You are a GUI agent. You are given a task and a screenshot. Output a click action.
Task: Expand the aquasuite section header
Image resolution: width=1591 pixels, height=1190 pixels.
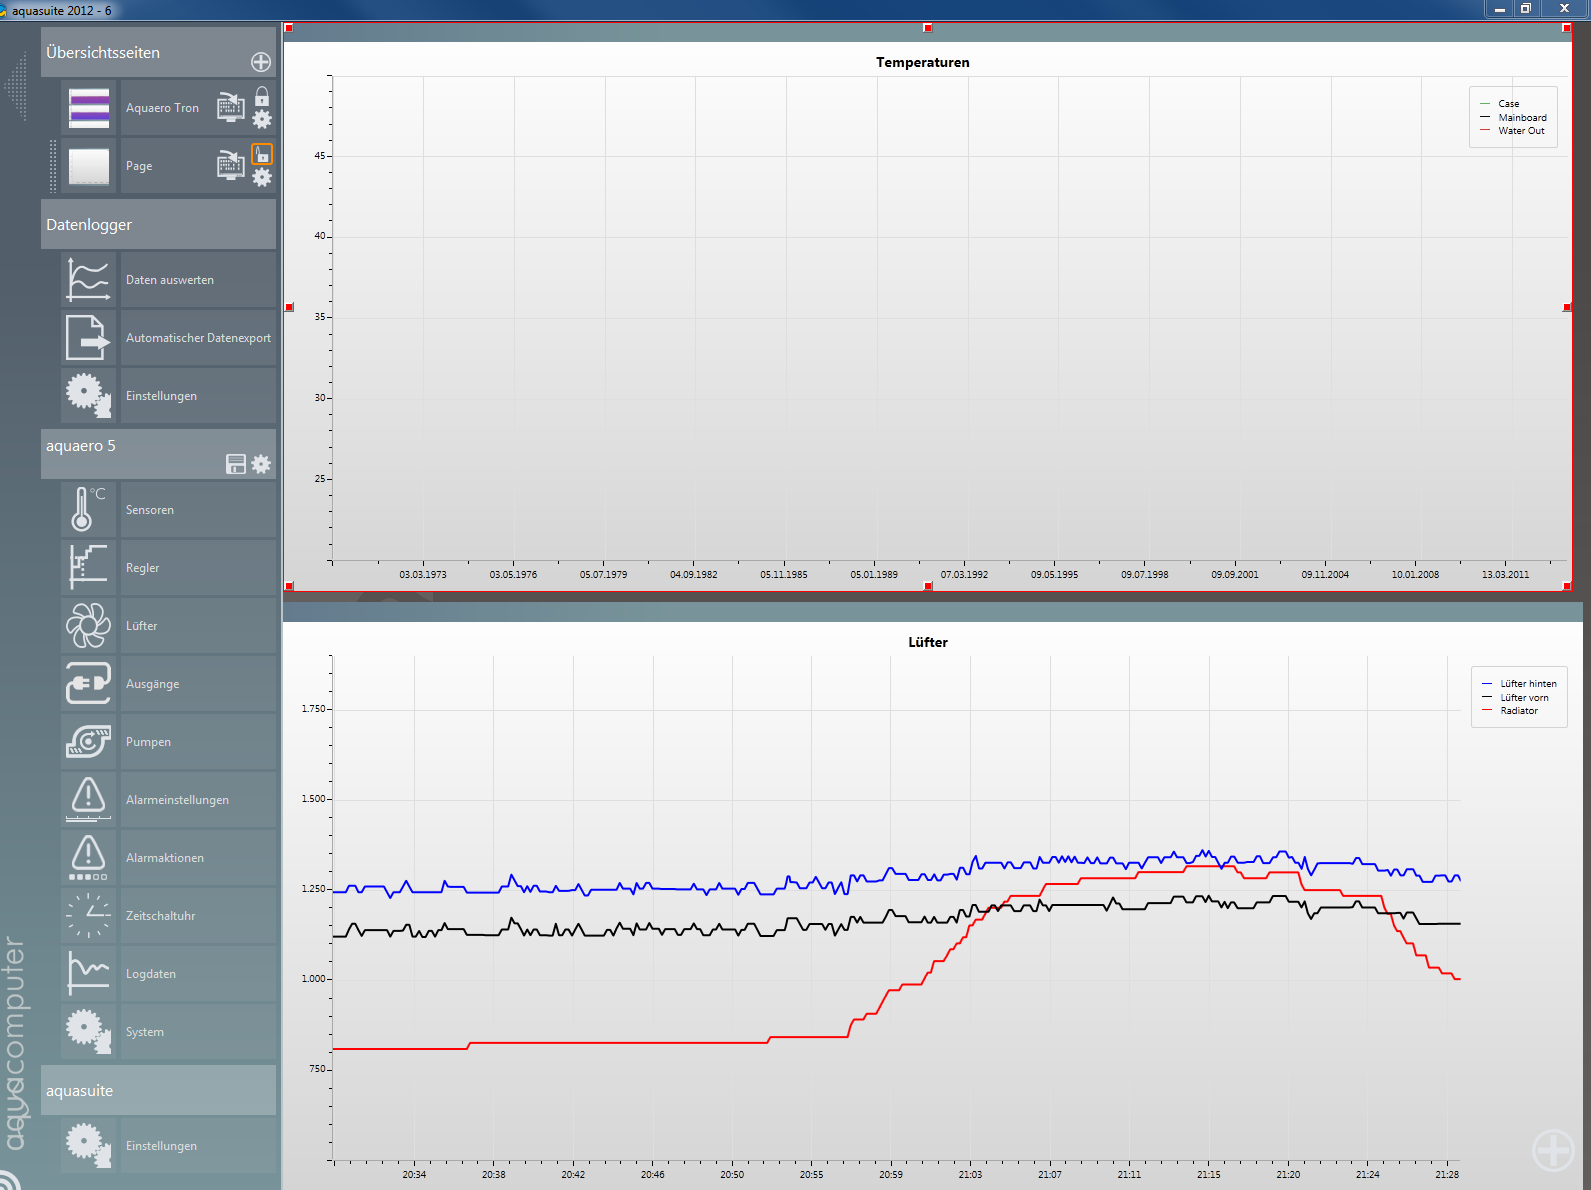tap(158, 1091)
